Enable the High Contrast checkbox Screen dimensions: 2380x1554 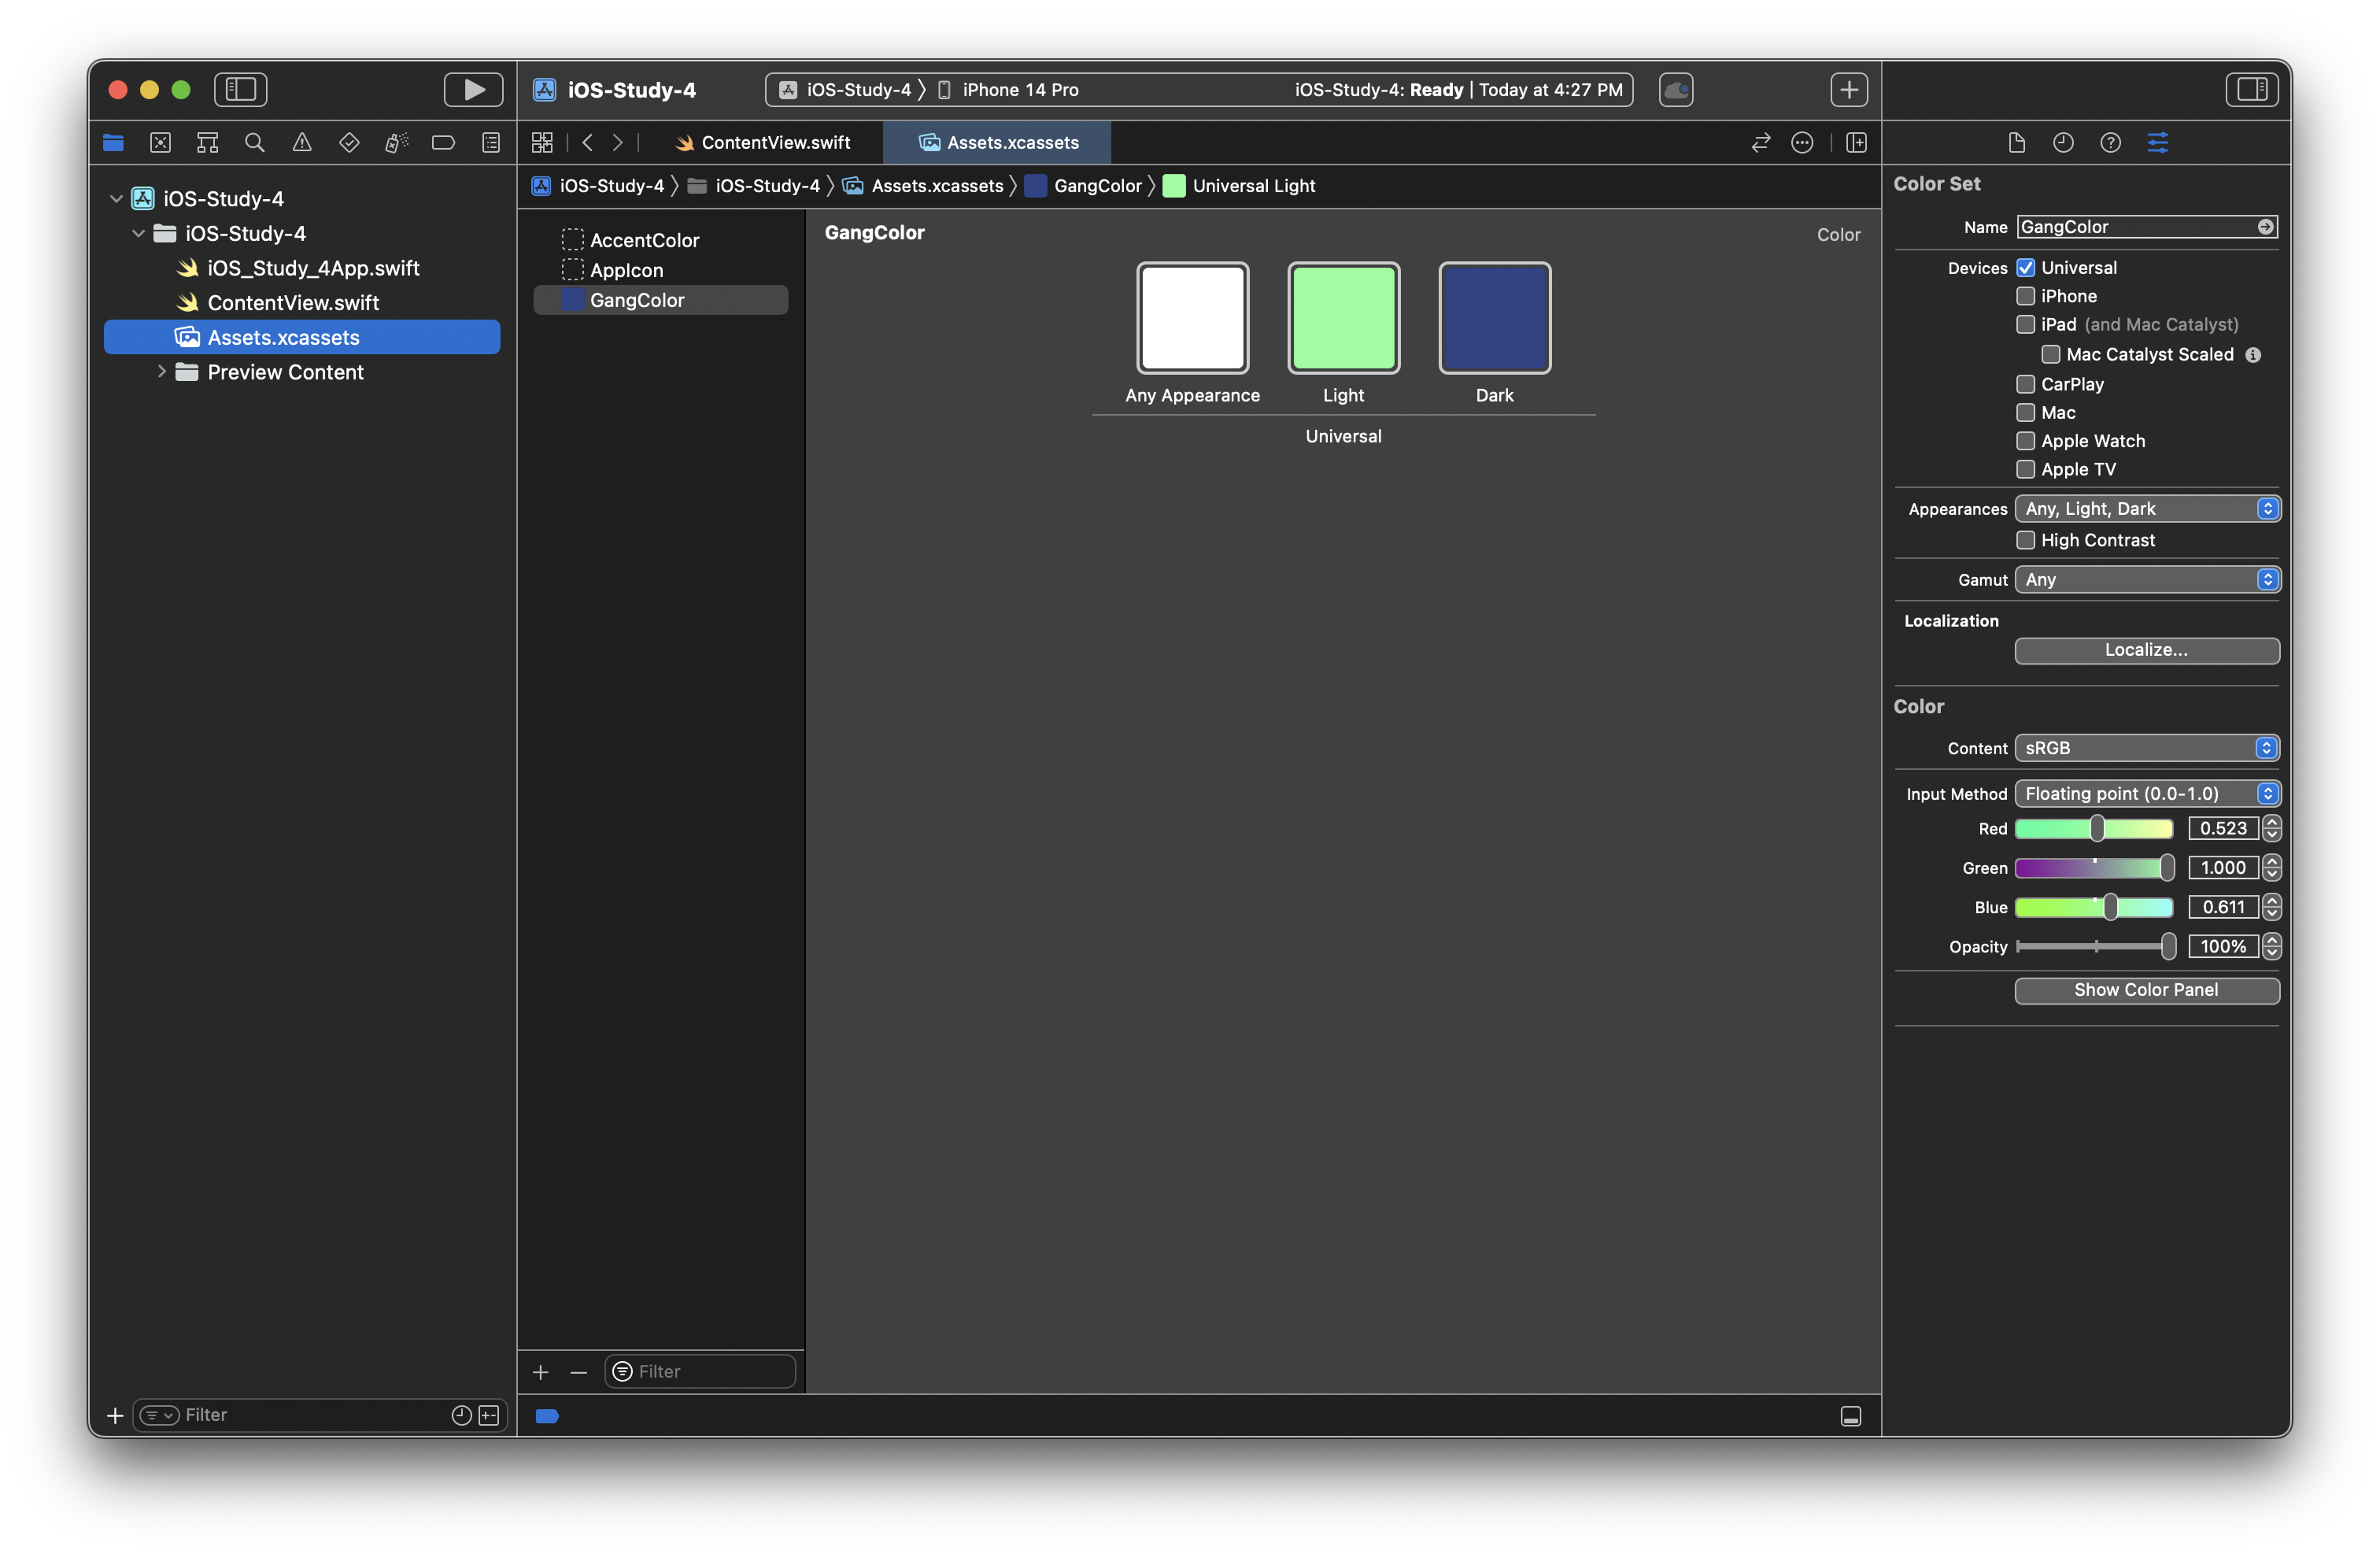[x=2025, y=540]
